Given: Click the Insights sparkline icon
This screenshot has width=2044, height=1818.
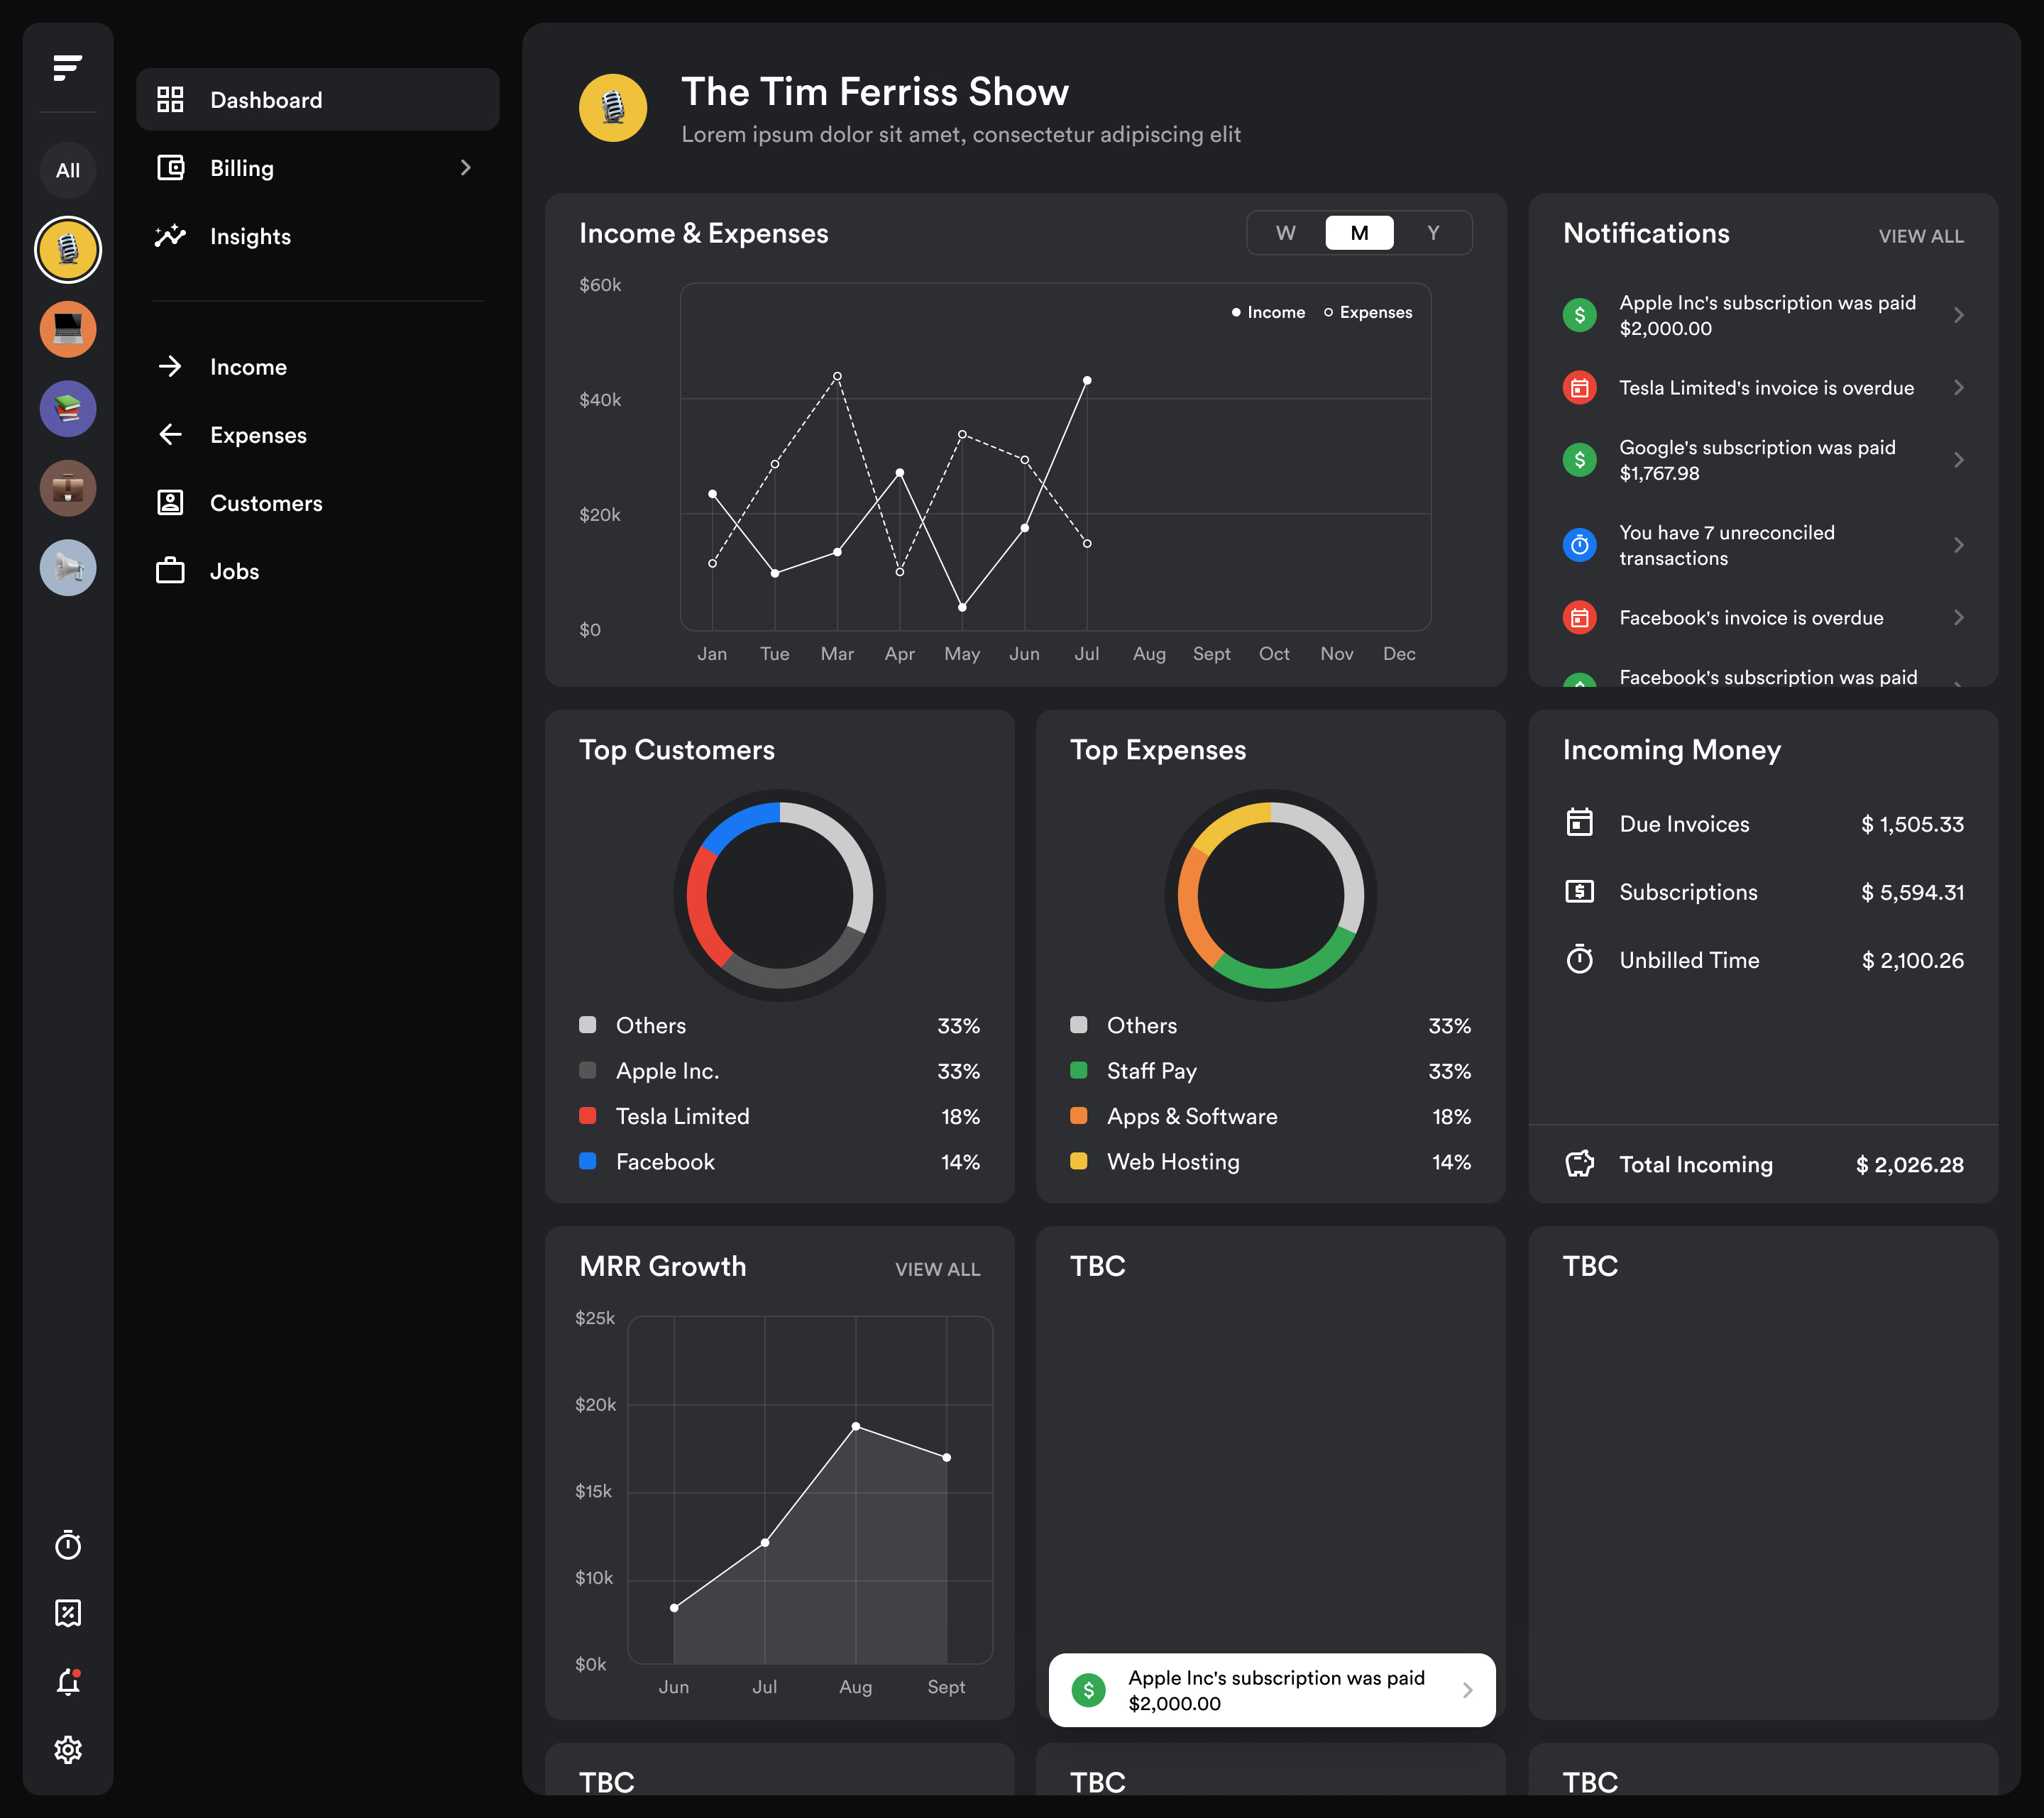Looking at the screenshot, I should coord(170,235).
